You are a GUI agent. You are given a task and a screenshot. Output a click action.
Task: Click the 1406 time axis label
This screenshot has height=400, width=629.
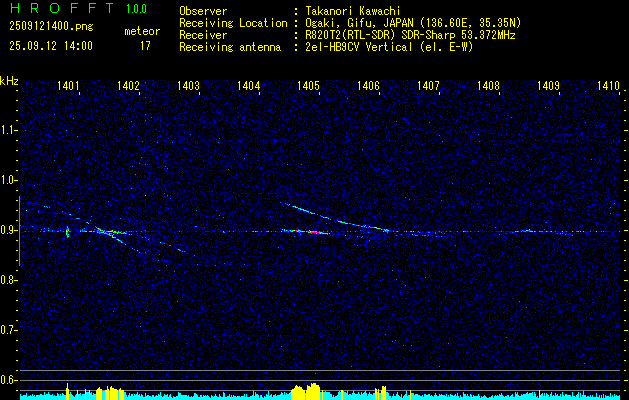pyautogui.click(x=368, y=85)
